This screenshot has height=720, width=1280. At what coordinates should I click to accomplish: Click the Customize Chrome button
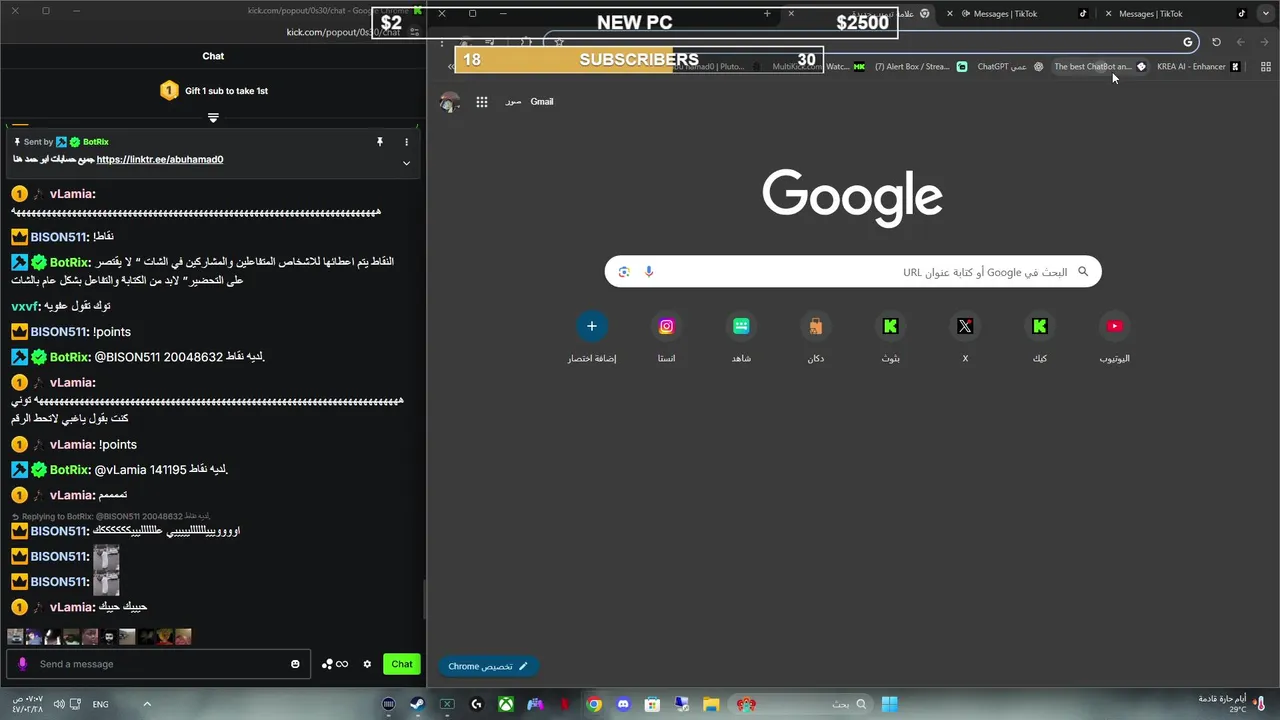pyautogui.click(x=488, y=666)
